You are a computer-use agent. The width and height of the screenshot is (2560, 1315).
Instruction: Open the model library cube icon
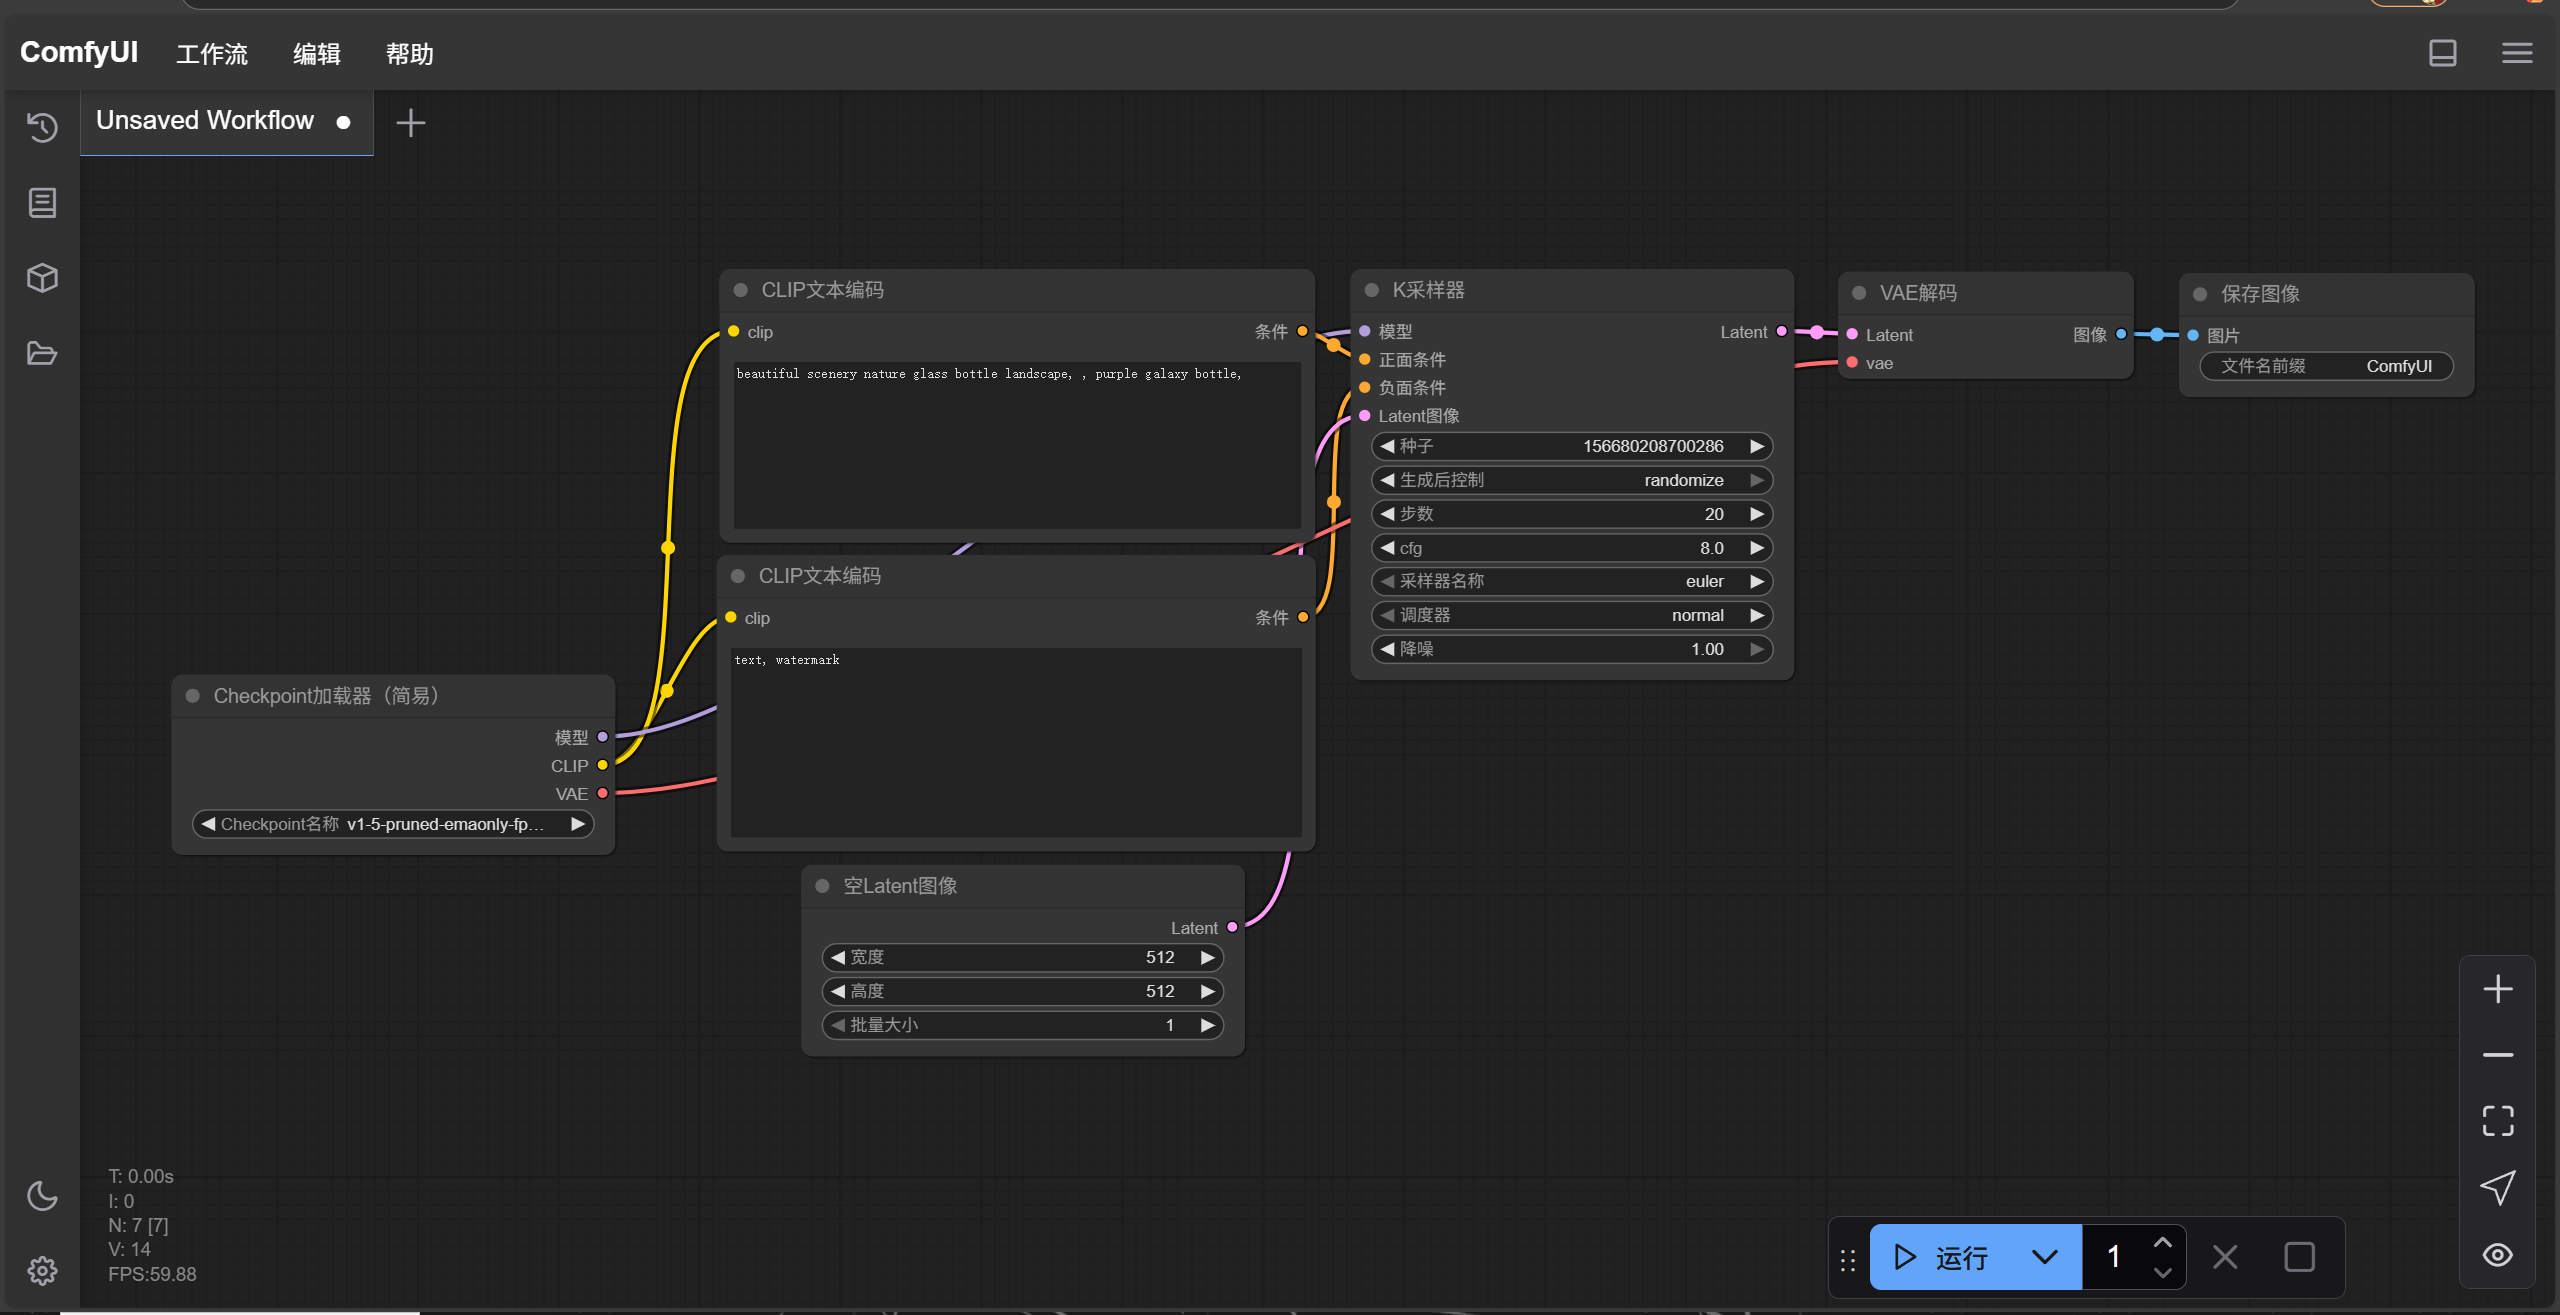(42, 278)
